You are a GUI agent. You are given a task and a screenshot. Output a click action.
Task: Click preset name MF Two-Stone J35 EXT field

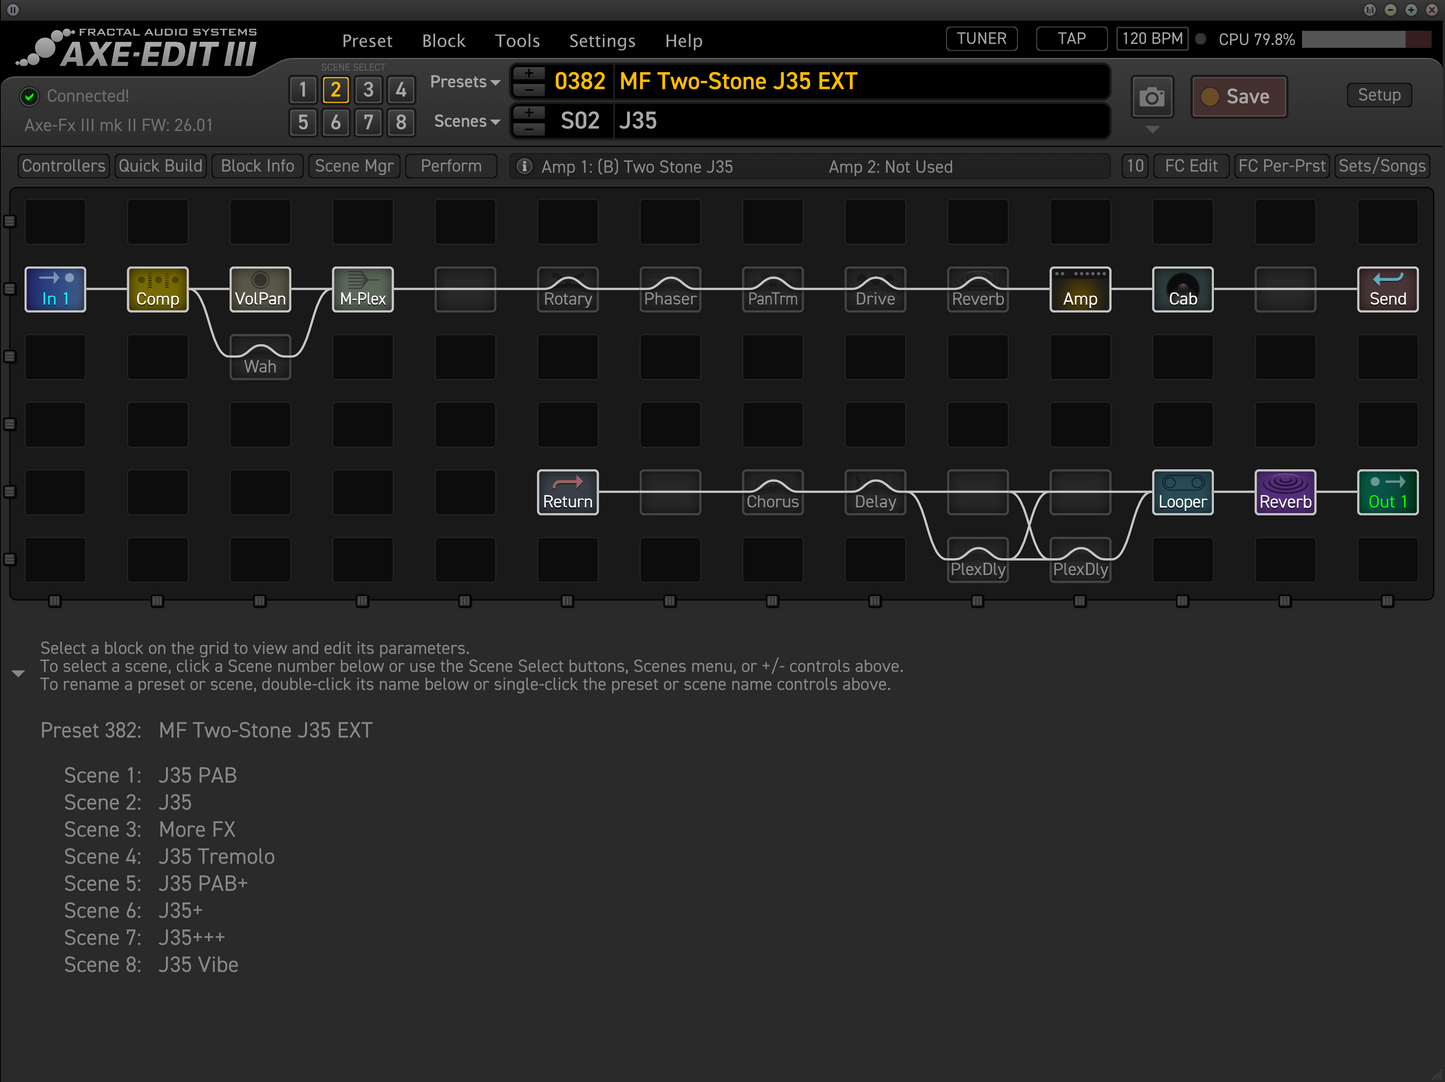pyautogui.click(x=862, y=81)
